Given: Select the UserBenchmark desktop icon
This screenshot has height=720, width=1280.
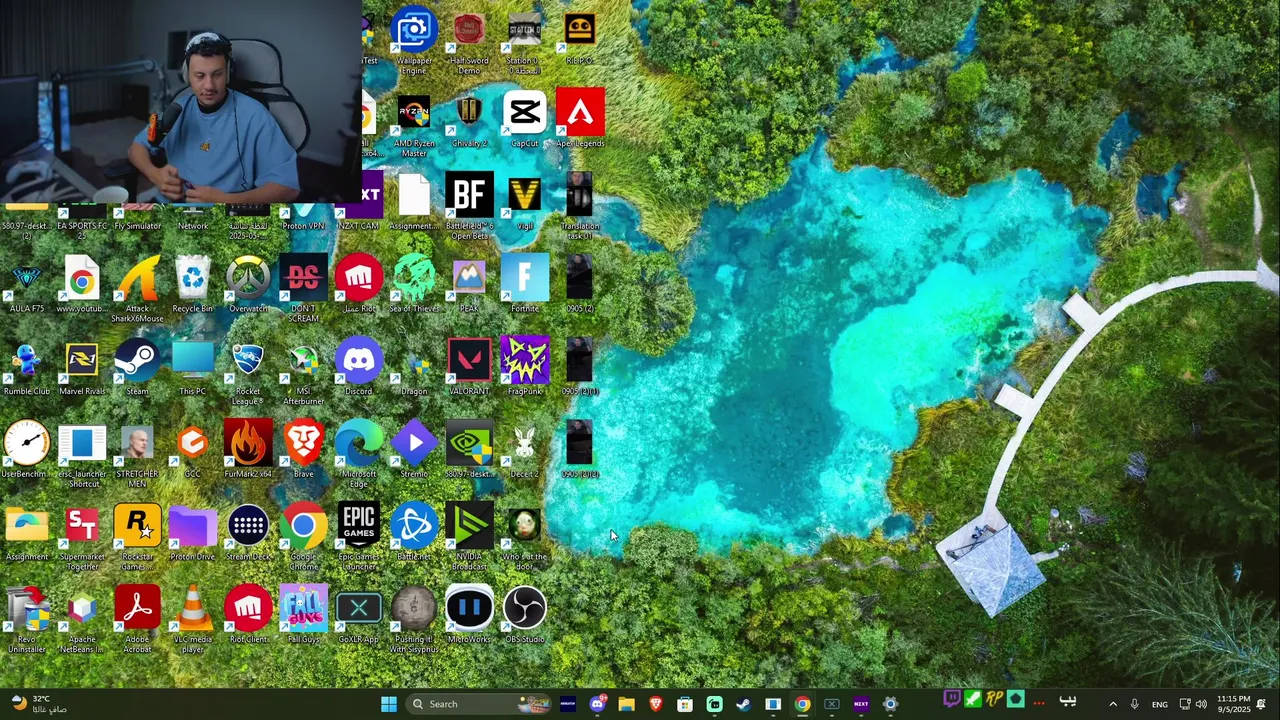Looking at the screenshot, I should coord(27,449).
